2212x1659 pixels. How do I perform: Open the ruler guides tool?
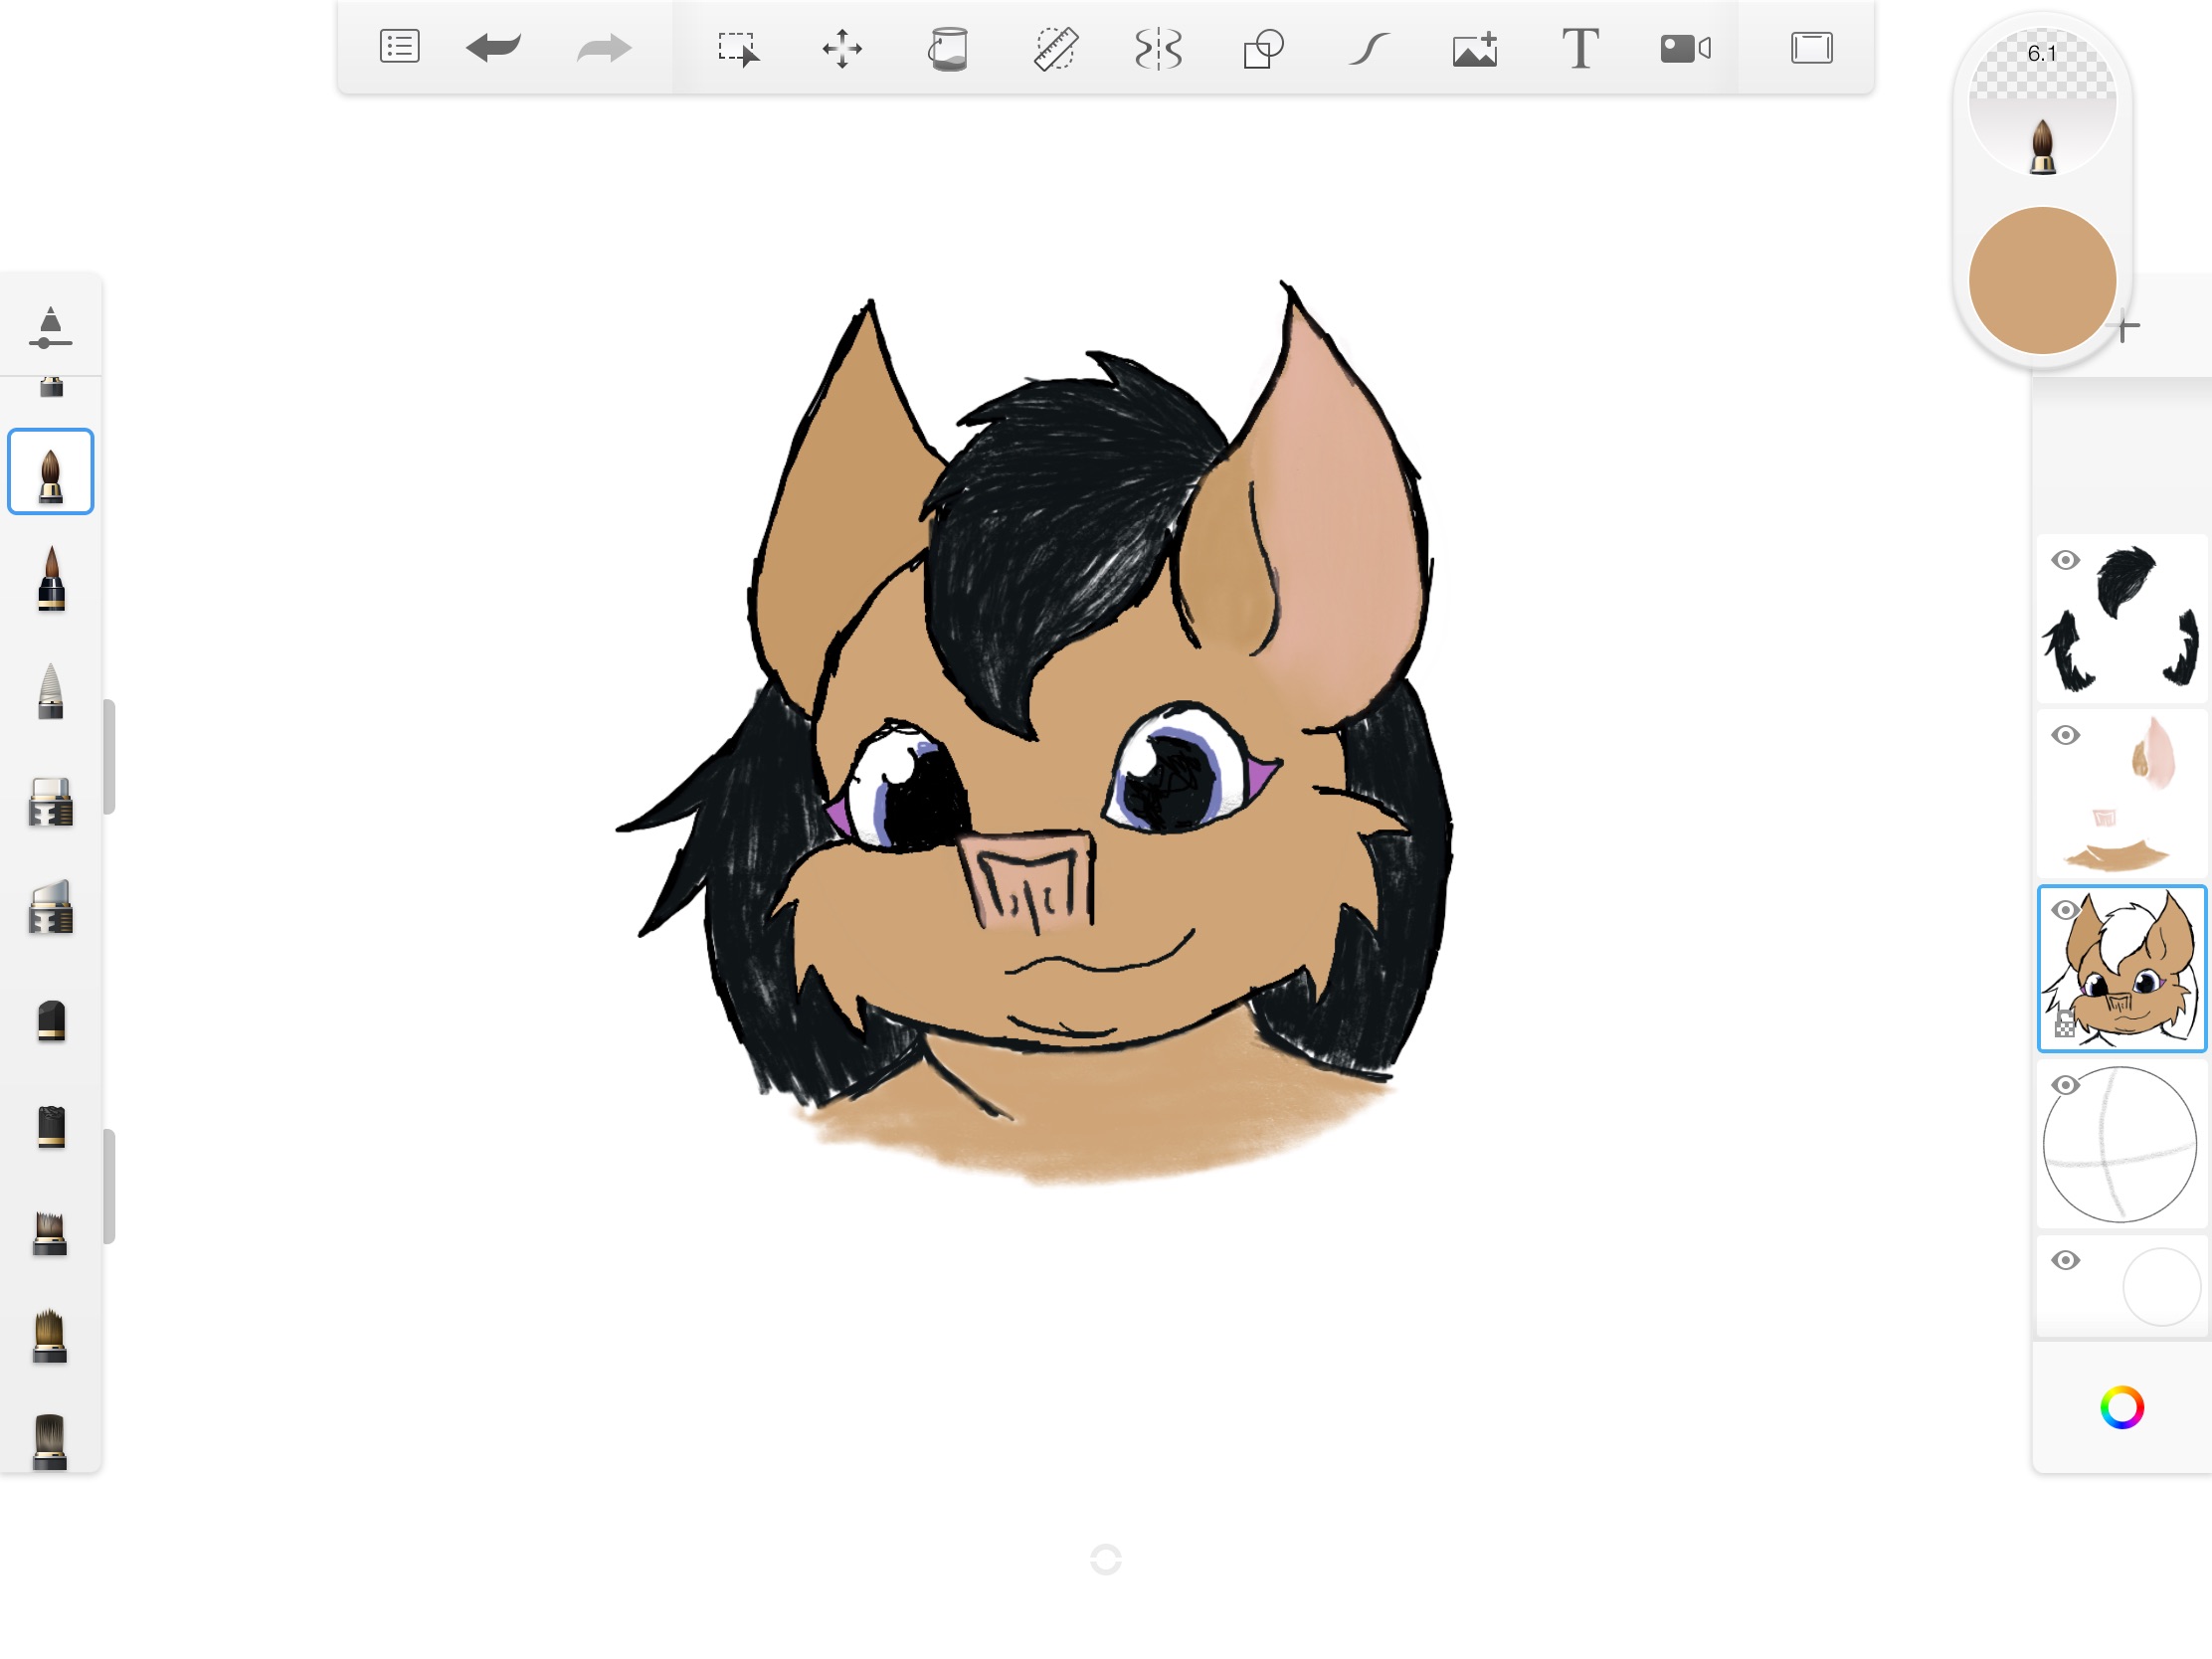1054,48
